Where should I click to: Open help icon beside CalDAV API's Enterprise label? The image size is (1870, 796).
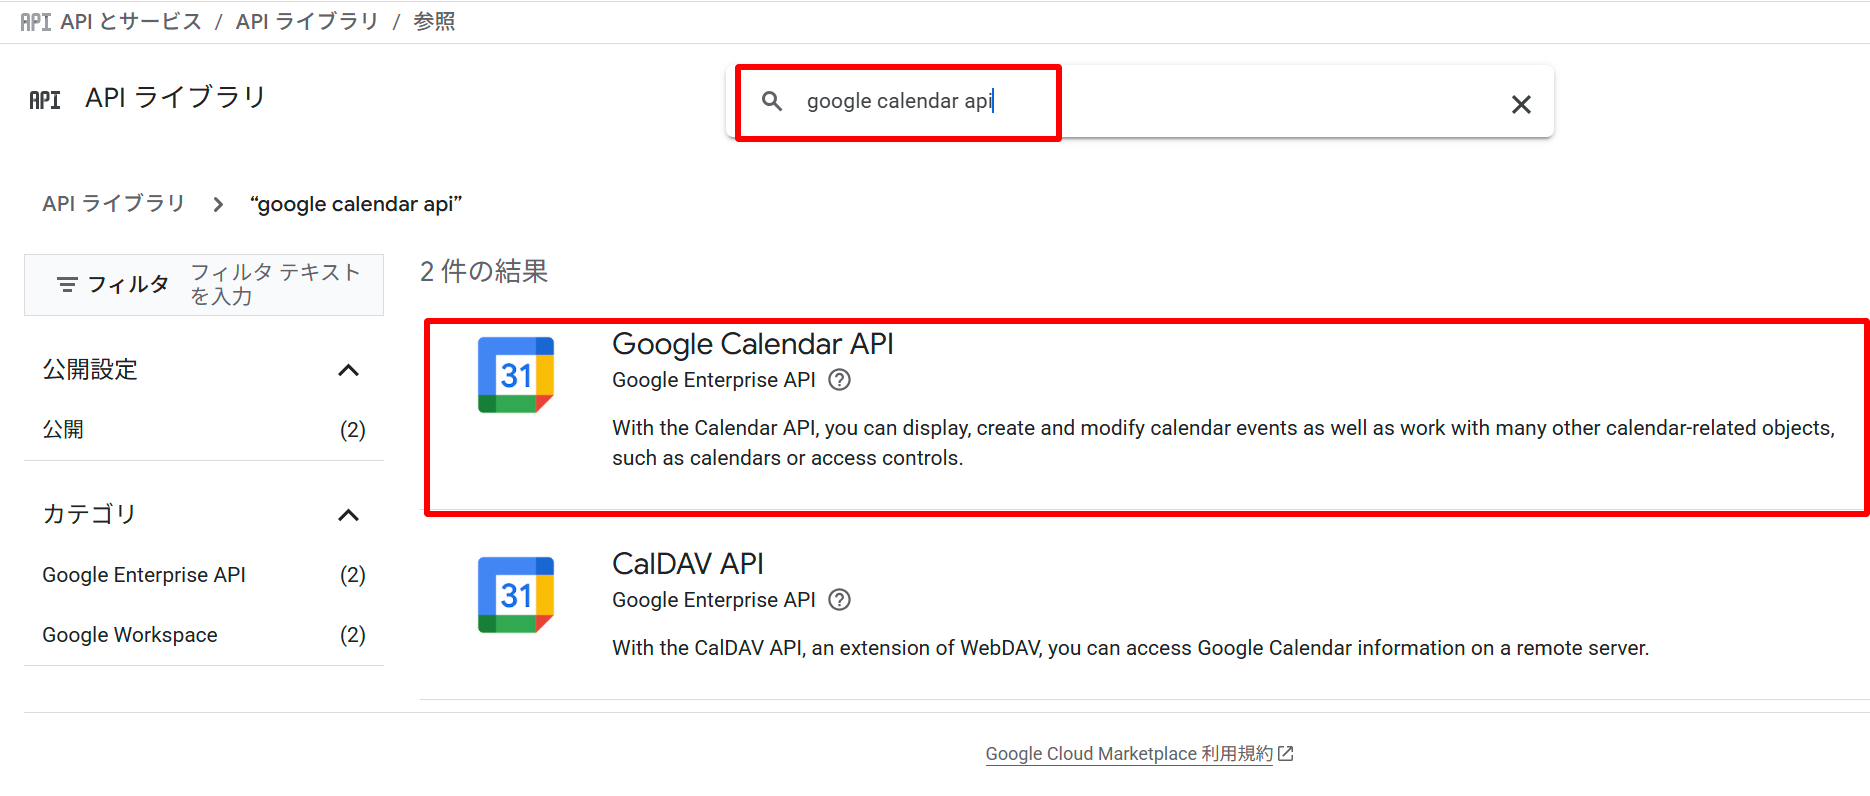coord(840,600)
